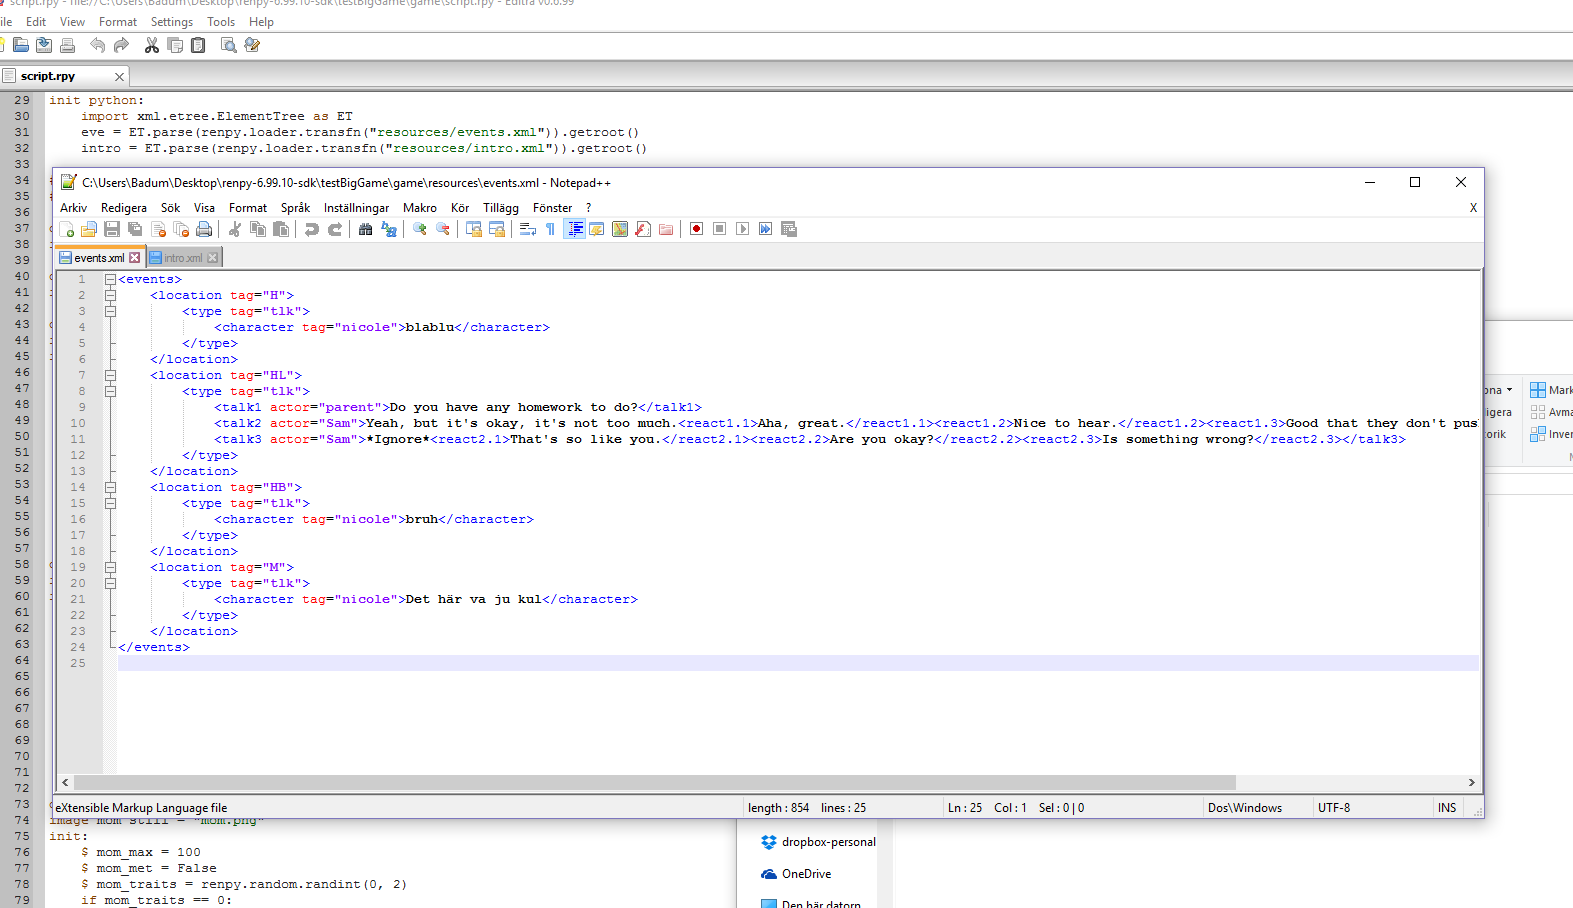1573x908 pixels.
Task: Open the Inställningar menu
Action: pos(356,208)
